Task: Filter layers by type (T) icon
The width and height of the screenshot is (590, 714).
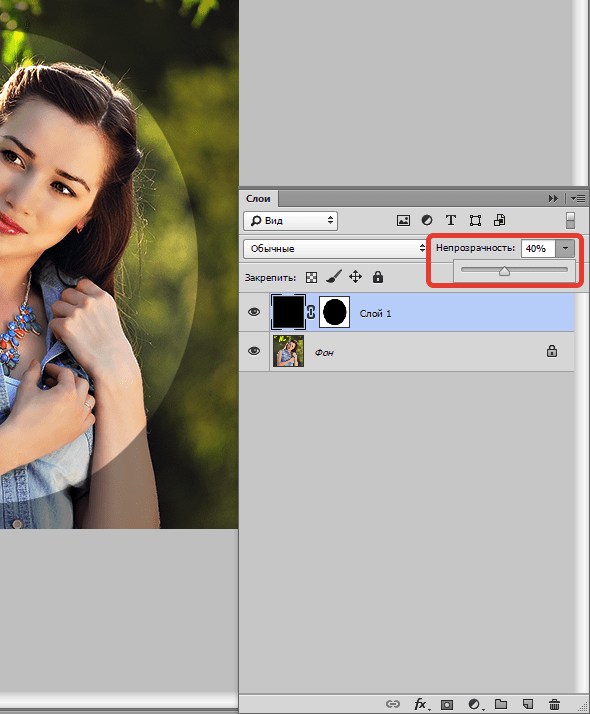Action: 451,220
